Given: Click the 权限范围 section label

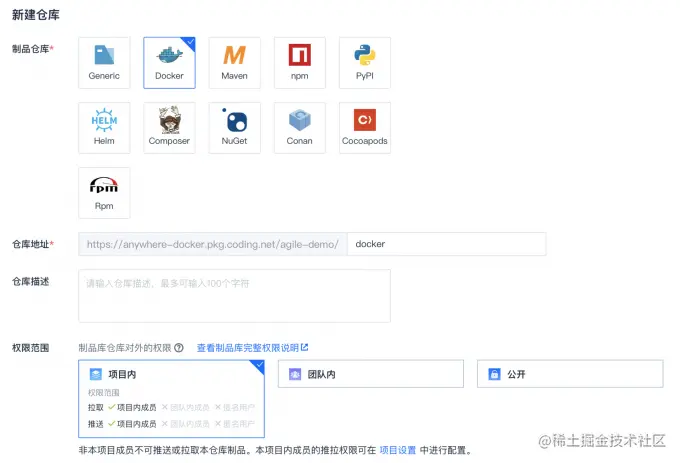Looking at the screenshot, I should [30, 348].
